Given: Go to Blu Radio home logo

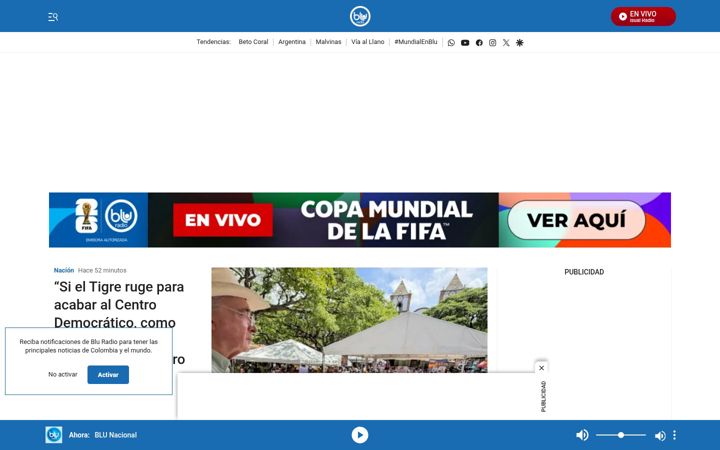Looking at the screenshot, I should point(360,17).
